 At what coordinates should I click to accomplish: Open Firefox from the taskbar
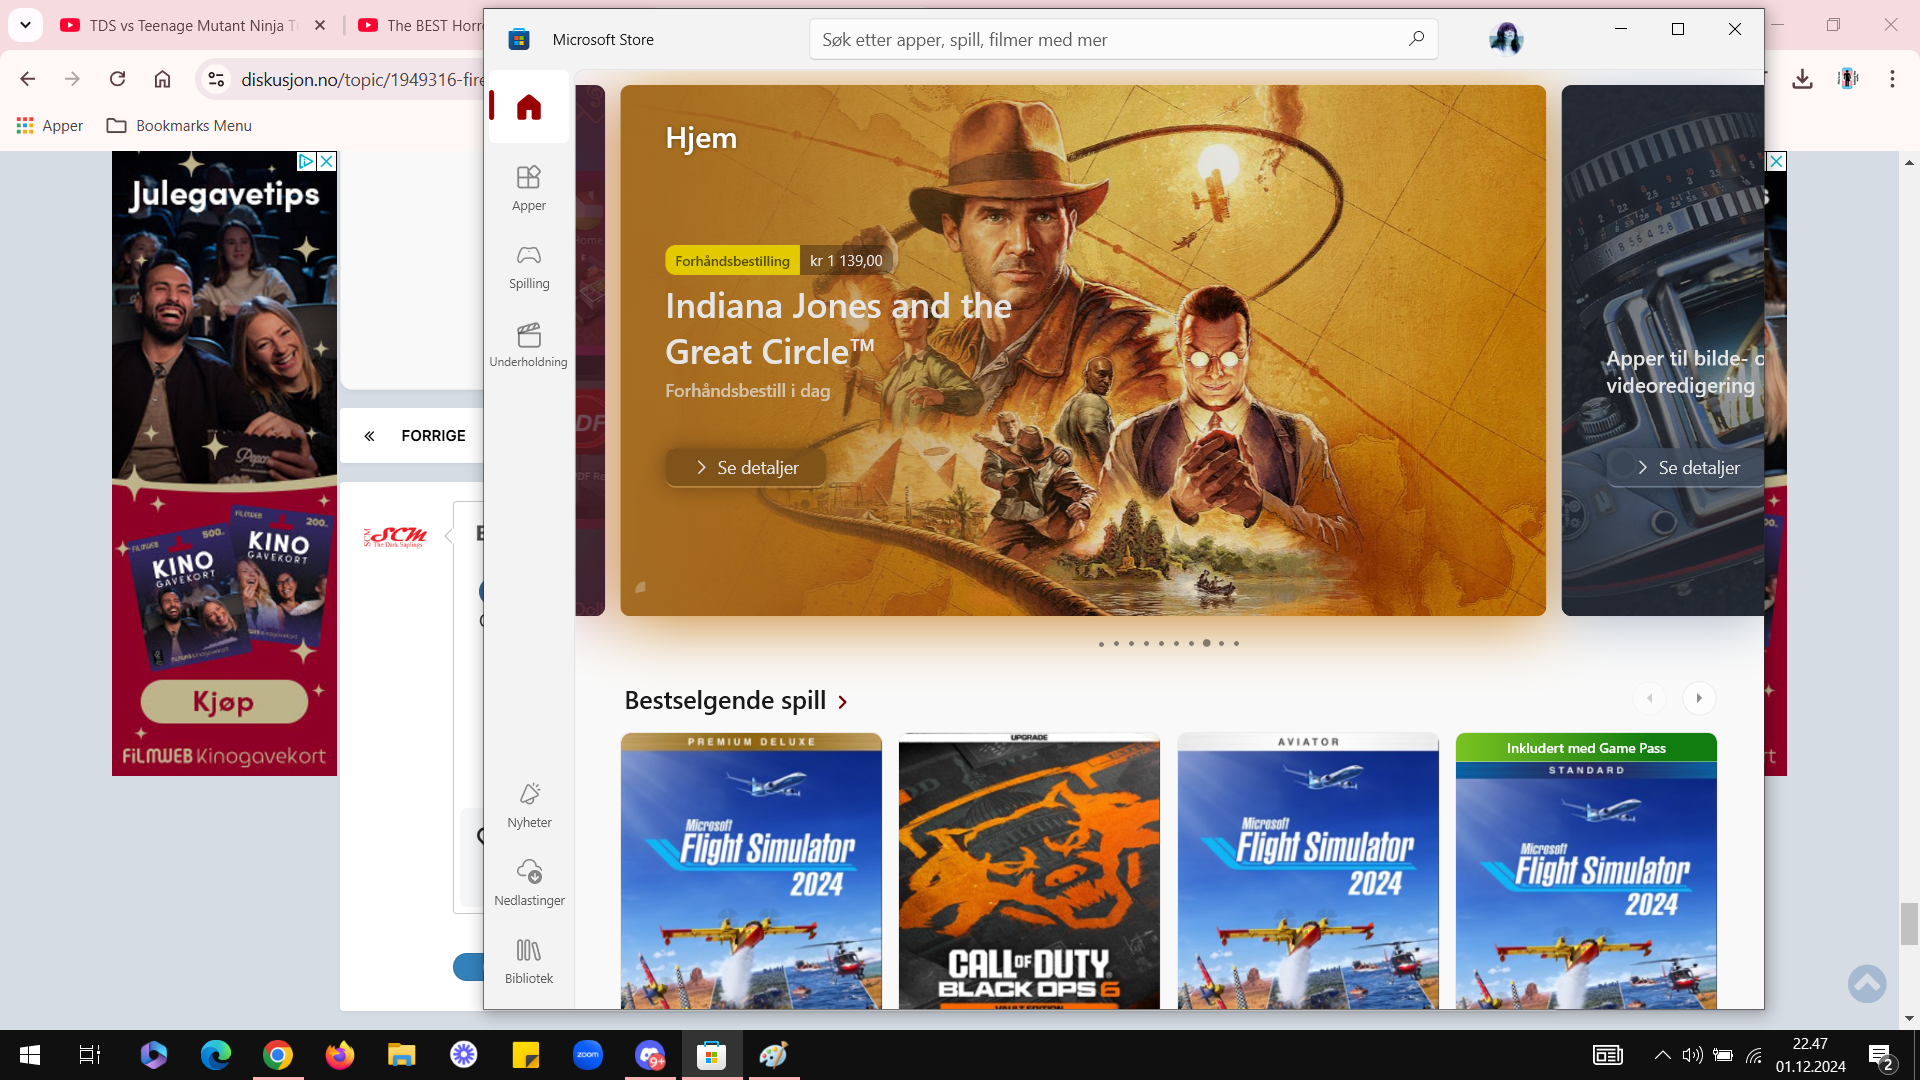pyautogui.click(x=340, y=1055)
